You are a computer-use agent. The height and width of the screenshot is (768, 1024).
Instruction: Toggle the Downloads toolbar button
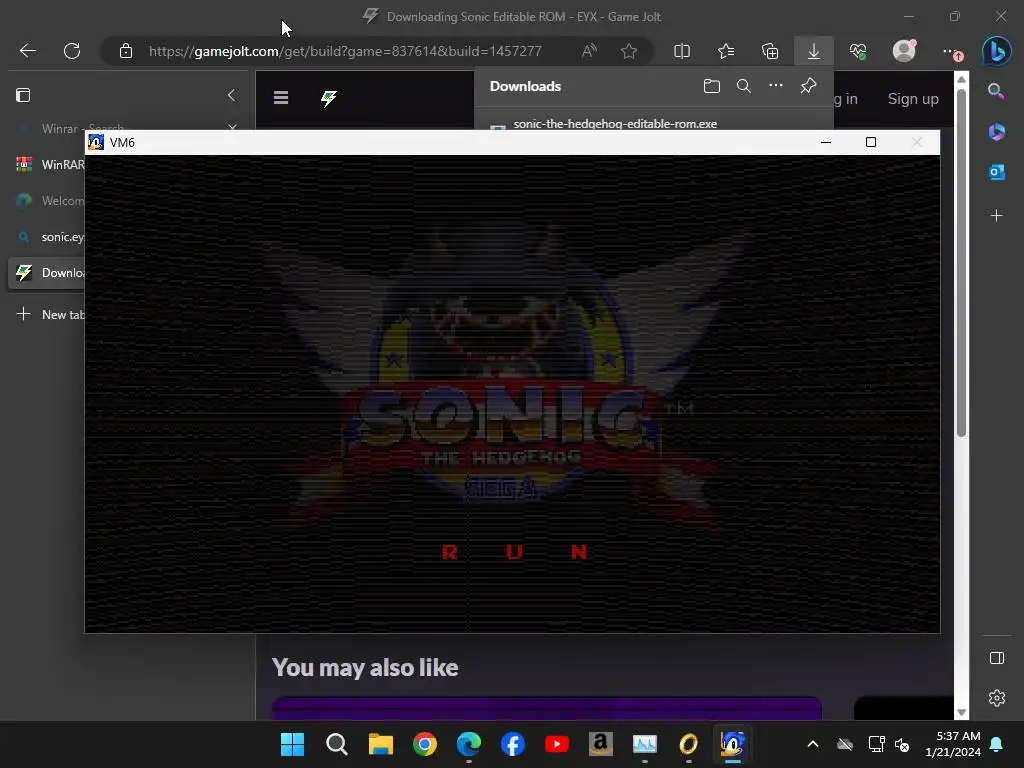(x=814, y=51)
